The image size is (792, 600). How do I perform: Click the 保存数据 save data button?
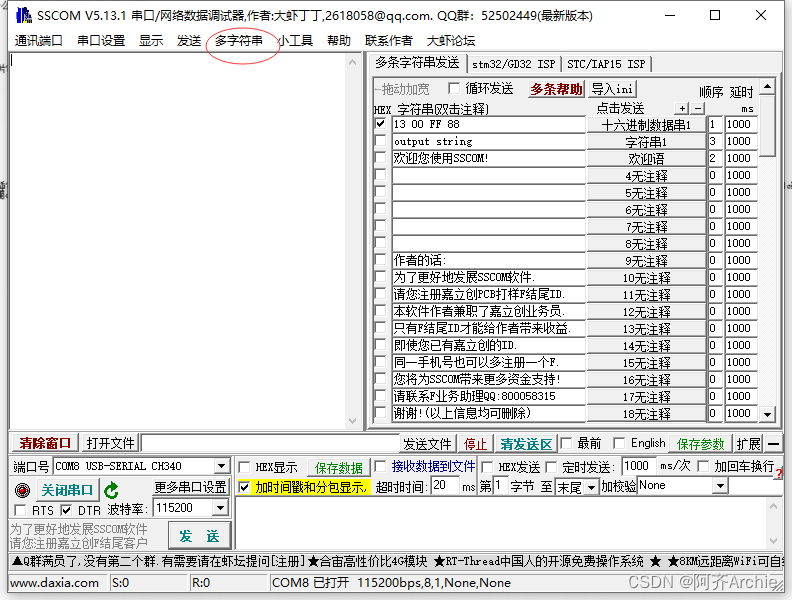coord(338,468)
